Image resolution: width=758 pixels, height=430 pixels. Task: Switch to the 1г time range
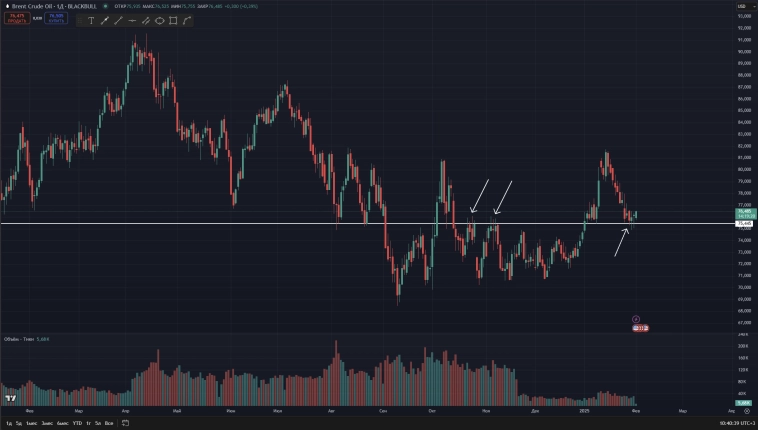tap(88, 423)
